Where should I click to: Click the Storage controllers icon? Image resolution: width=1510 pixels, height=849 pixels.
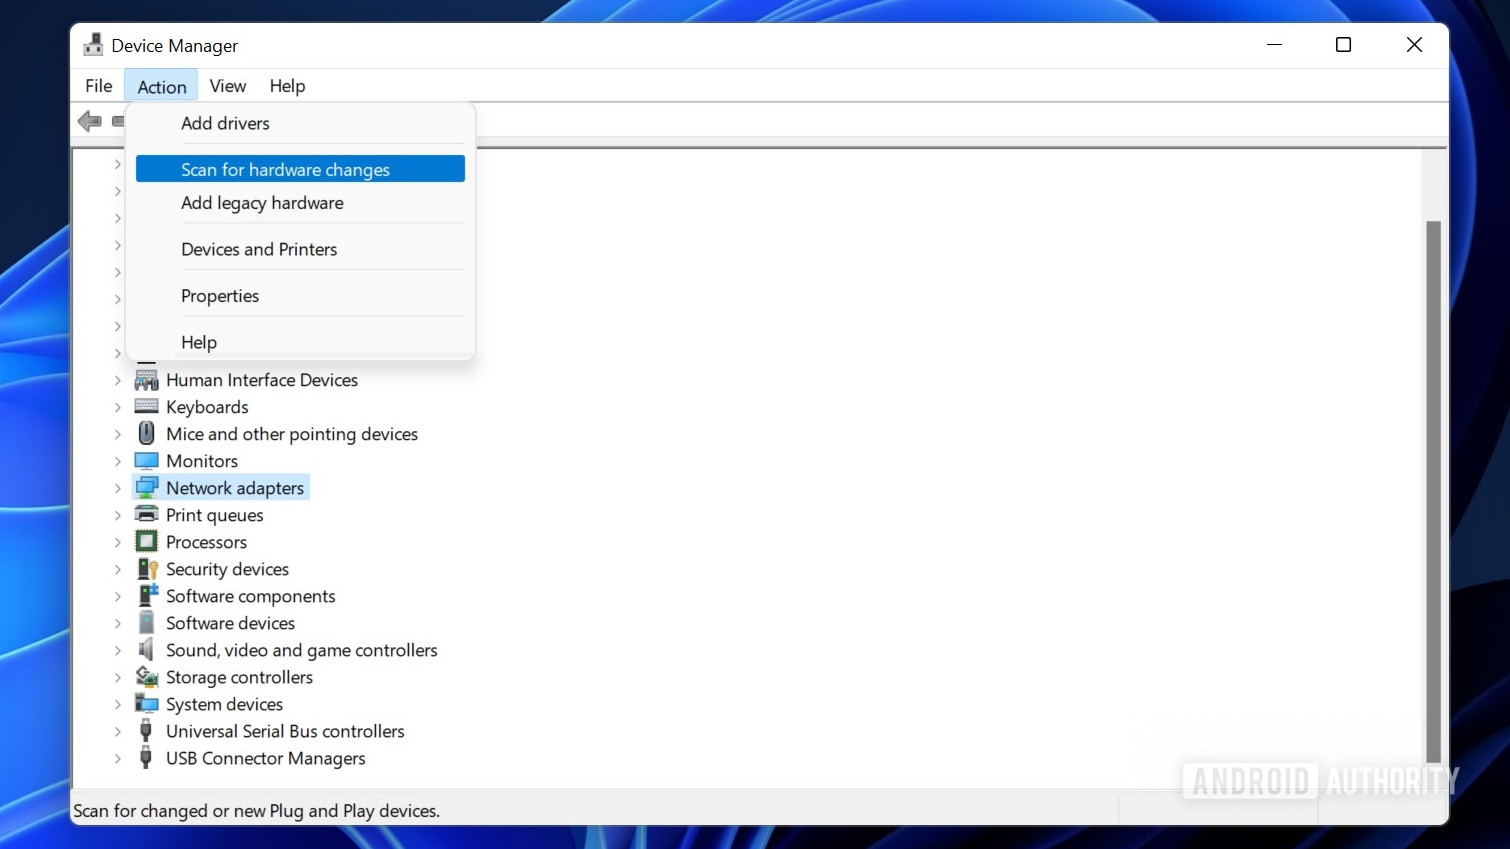coord(145,677)
